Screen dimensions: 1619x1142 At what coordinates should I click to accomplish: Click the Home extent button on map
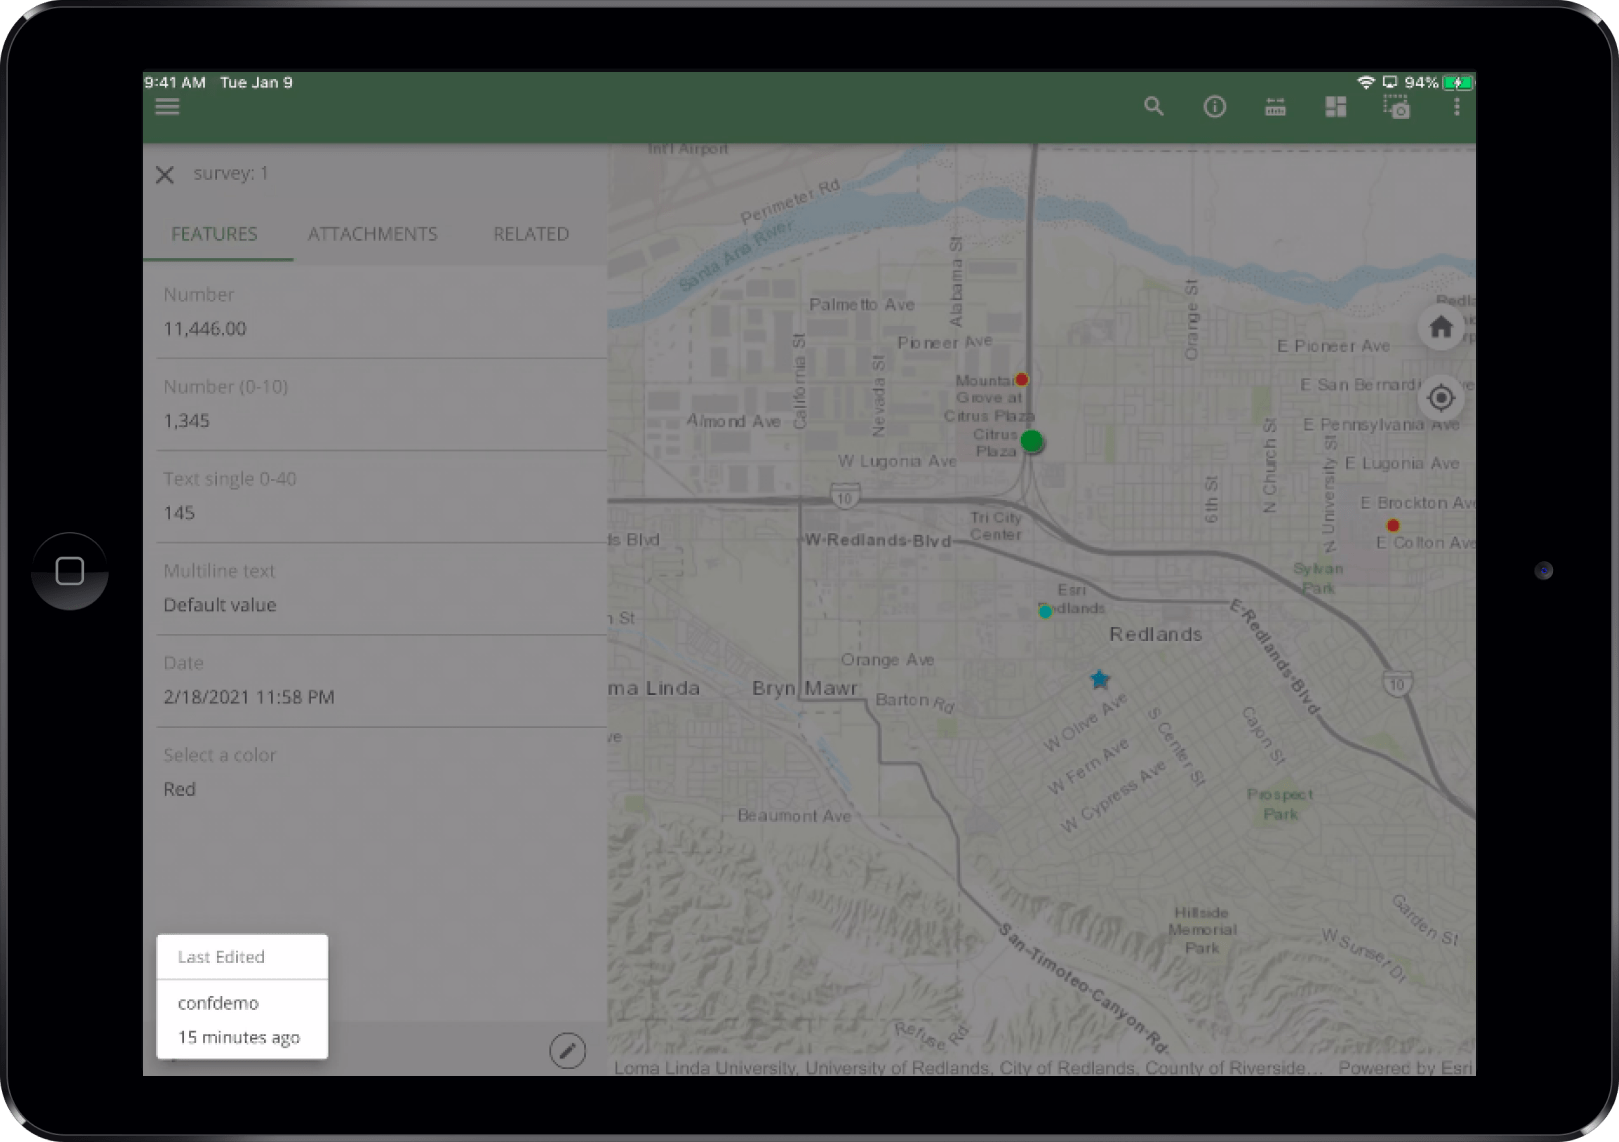(1441, 327)
